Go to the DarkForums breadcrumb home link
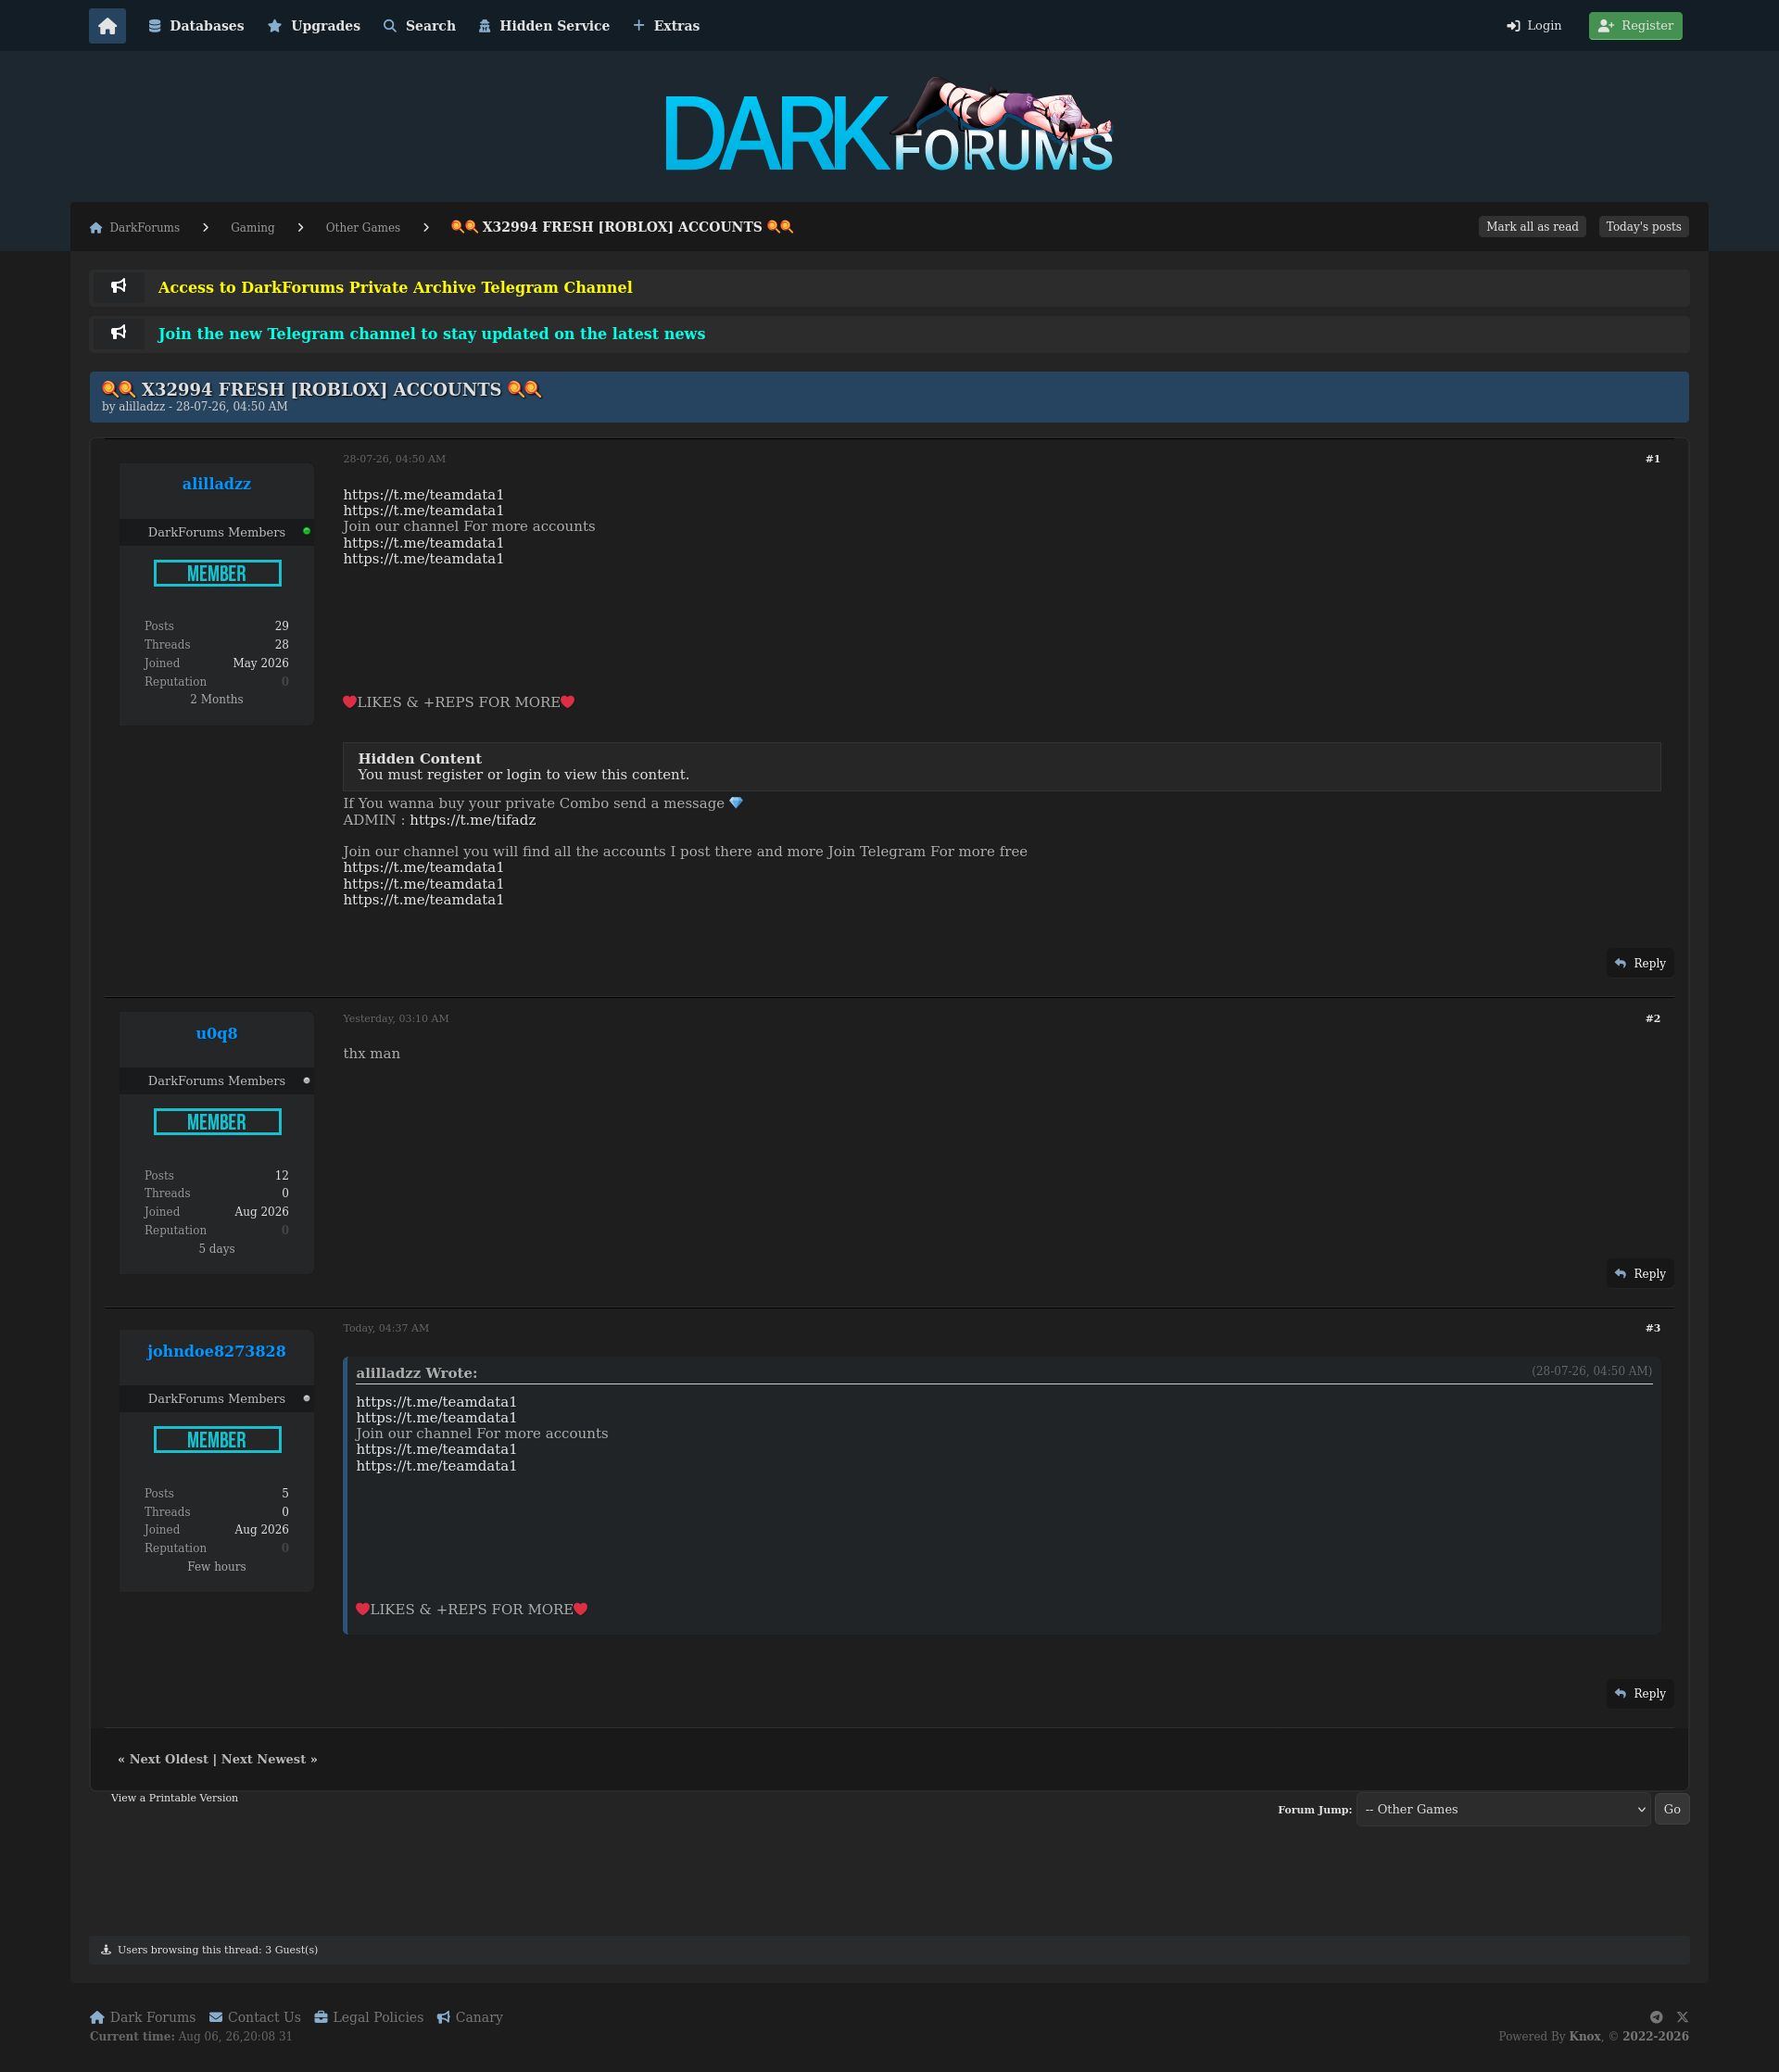Viewport: 1779px width, 2072px height. (x=135, y=228)
